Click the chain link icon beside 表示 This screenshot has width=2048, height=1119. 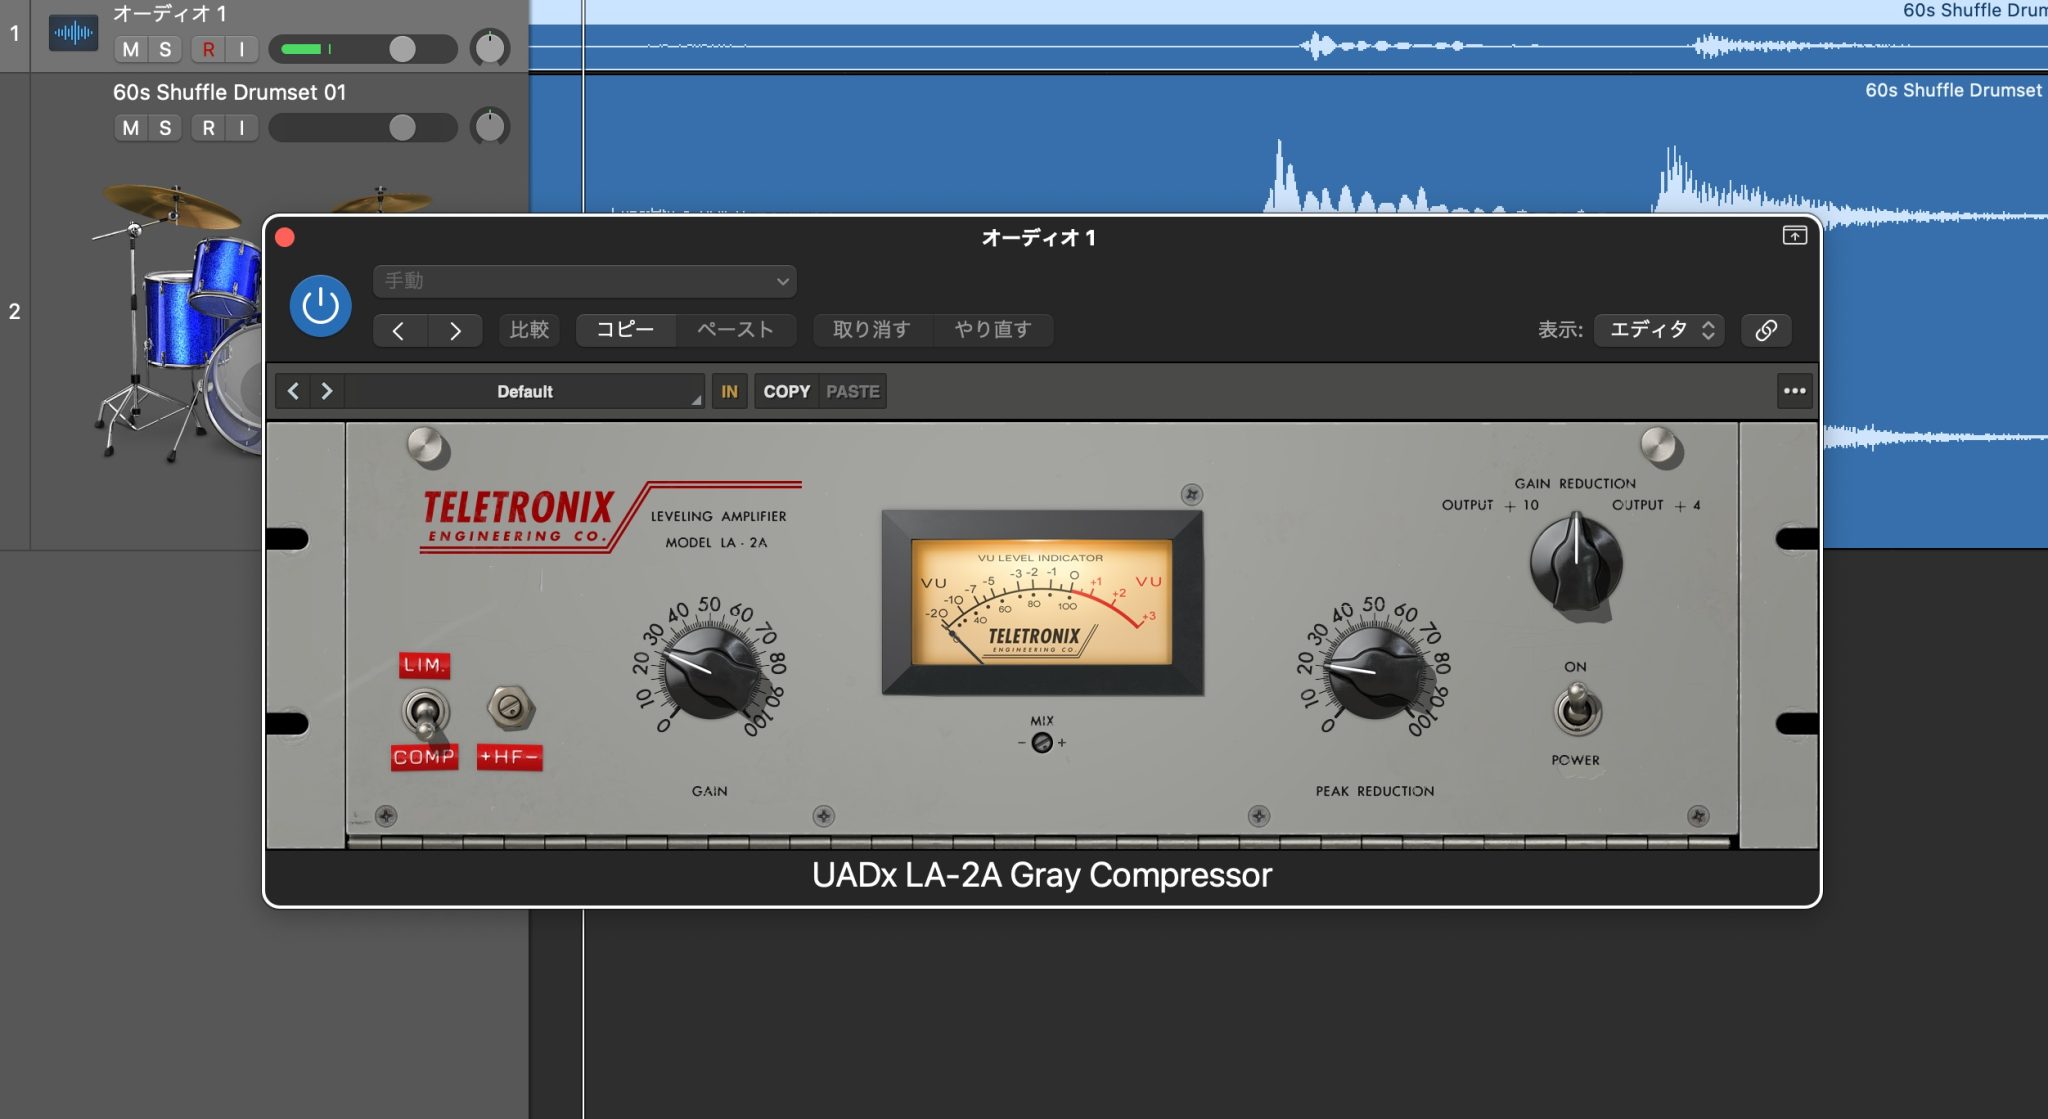point(1766,330)
